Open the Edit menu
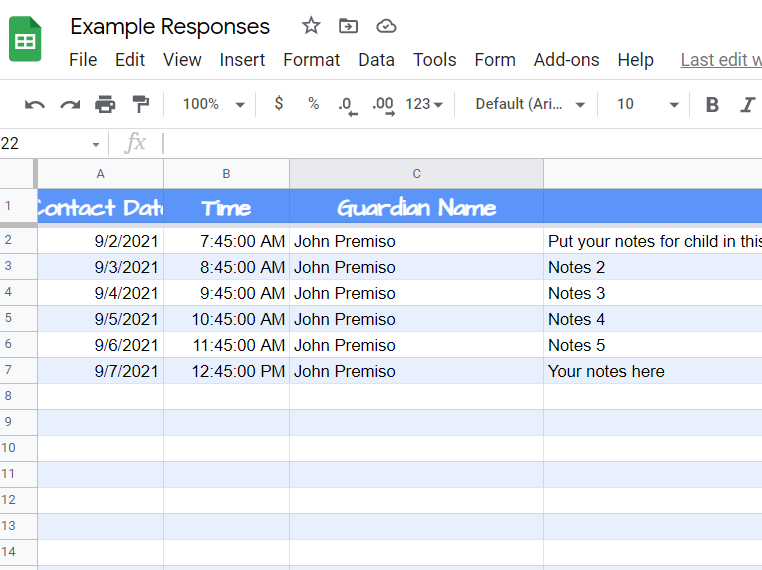The width and height of the screenshot is (762, 570). 130,60
